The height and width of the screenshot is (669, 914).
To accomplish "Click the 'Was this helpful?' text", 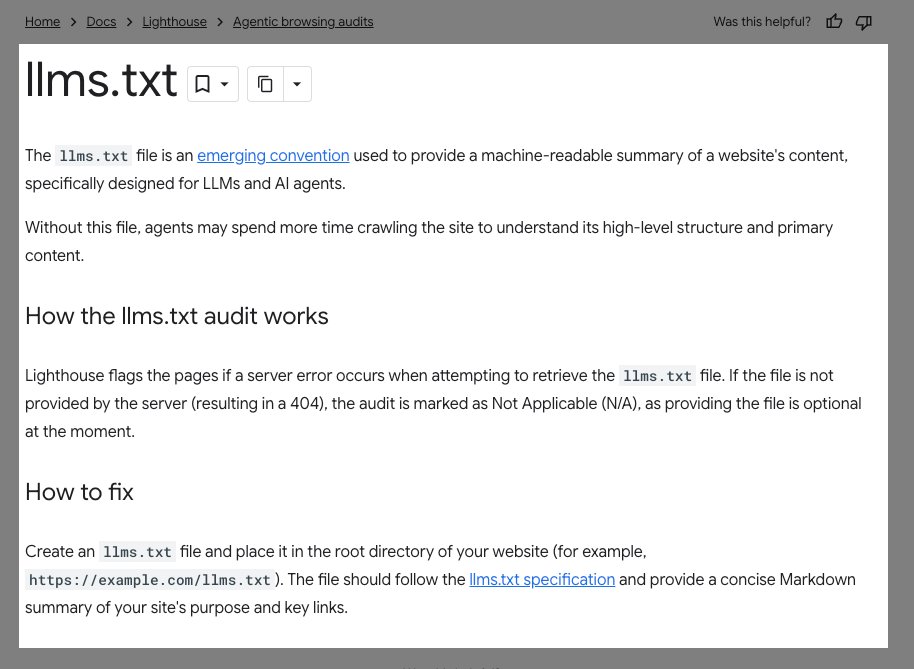I will 762,22.
